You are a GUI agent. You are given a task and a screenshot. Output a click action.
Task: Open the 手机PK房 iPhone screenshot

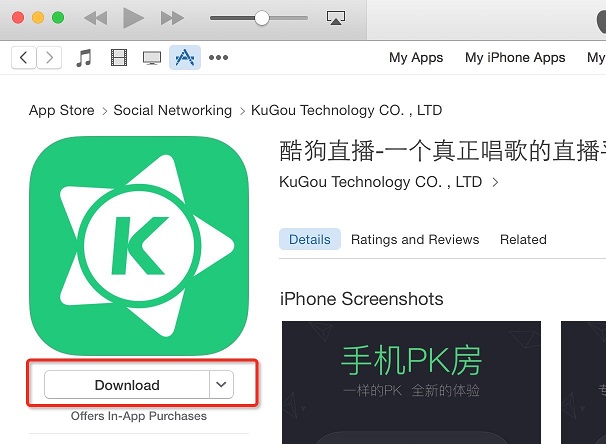point(411,382)
